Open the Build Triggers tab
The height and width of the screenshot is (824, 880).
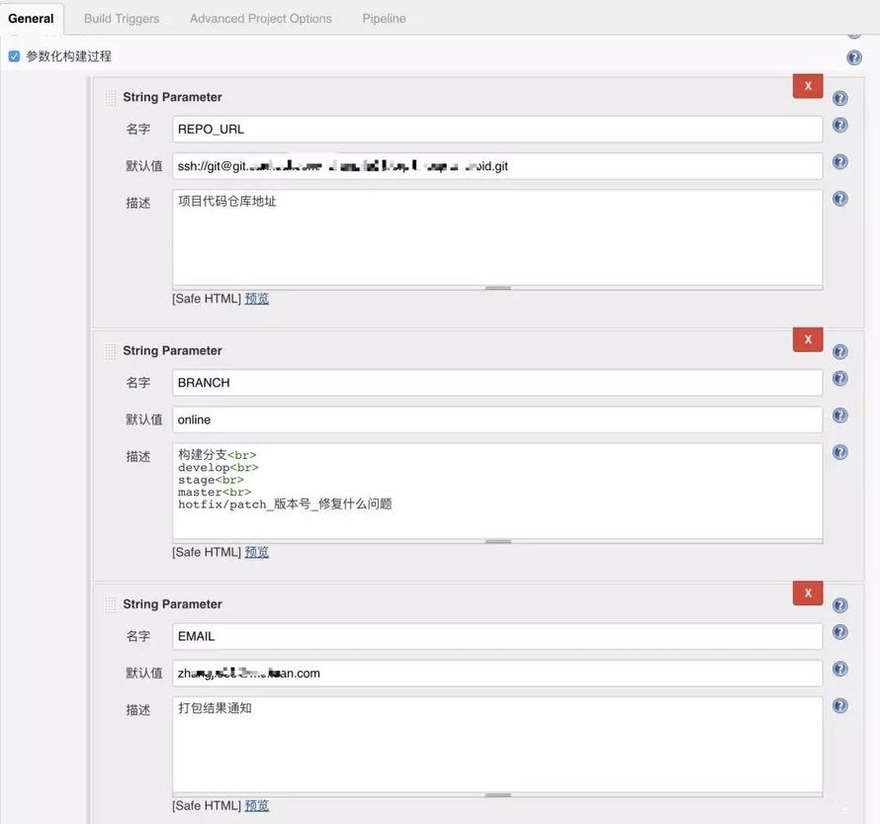pos(122,19)
